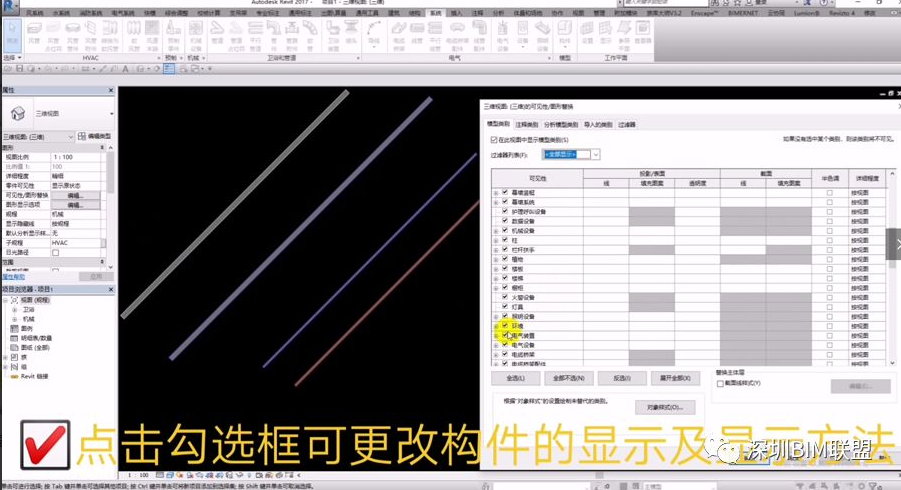Click the Select None button
The height and width of the screenshot is (490, 901).
pos(568,378)
